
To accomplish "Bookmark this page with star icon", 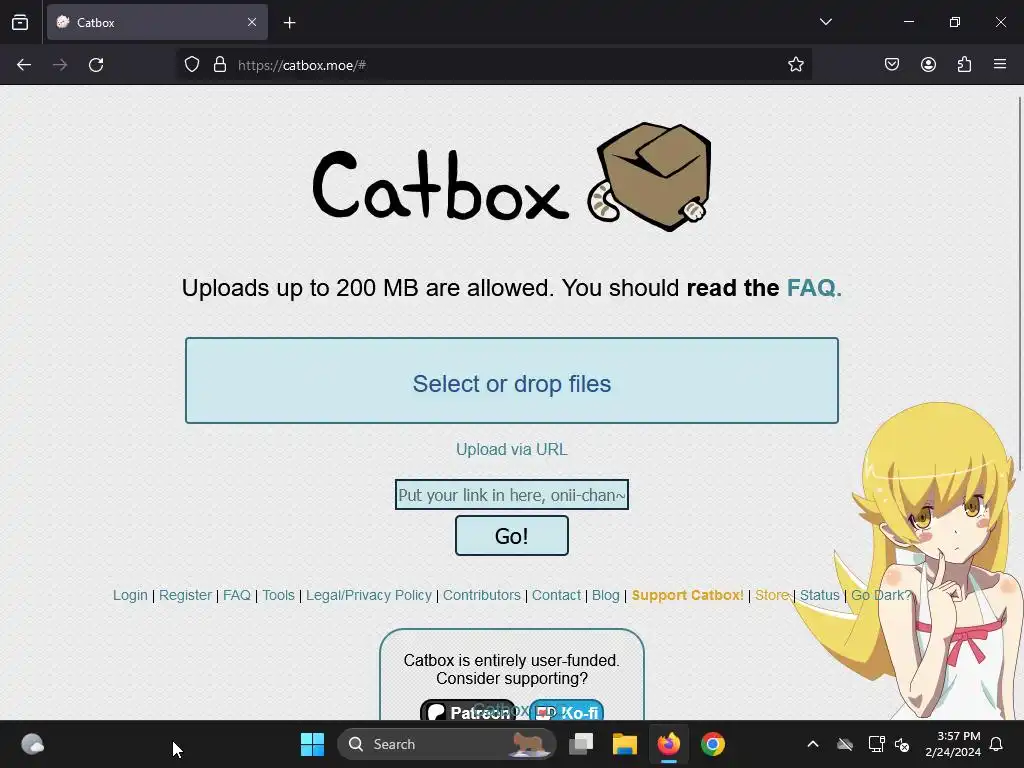I will coord(795,65).
